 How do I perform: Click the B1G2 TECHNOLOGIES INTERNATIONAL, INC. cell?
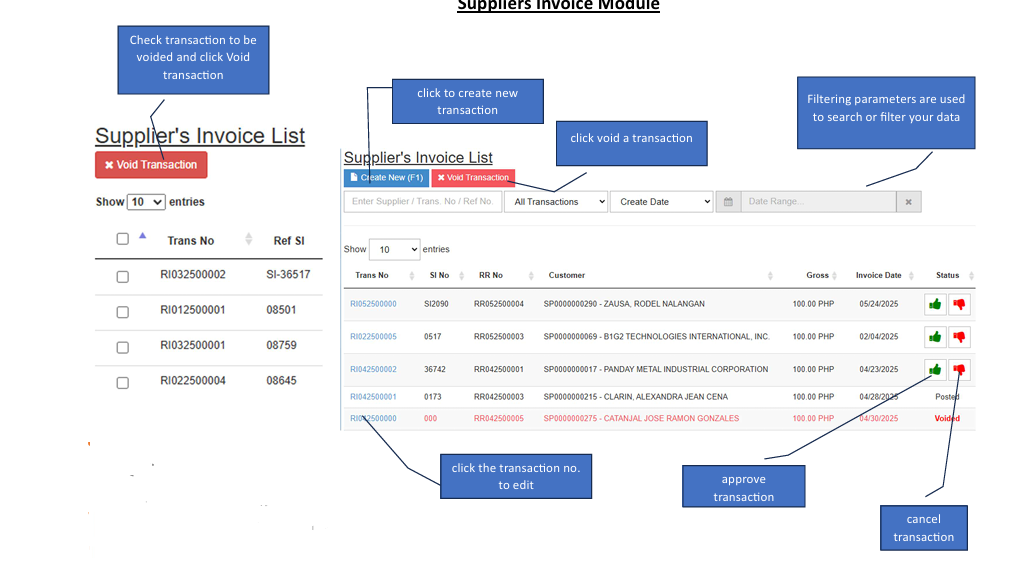click(x=656, y=336)
